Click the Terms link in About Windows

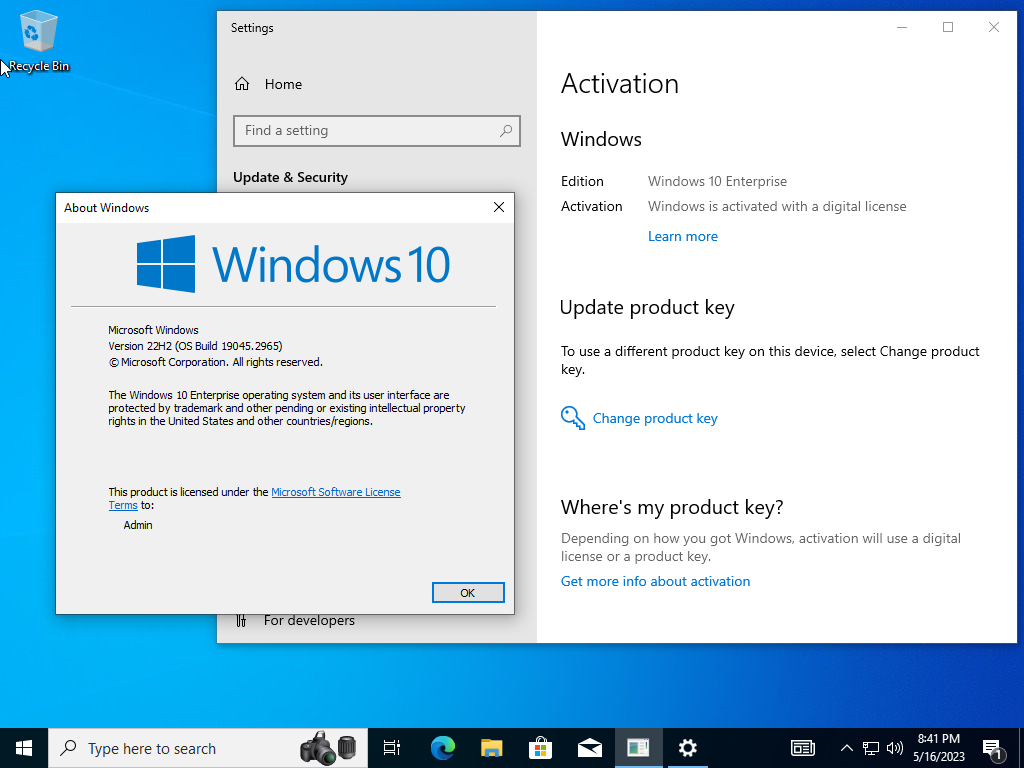pos(123,505)
